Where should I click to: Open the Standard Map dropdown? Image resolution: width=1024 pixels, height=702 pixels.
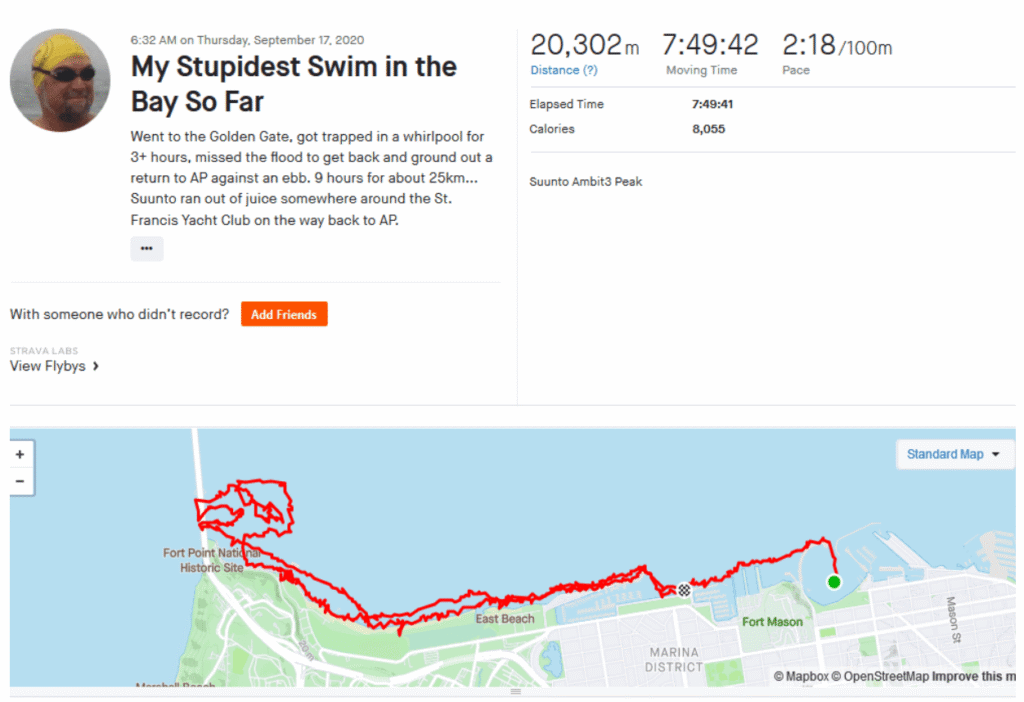pyautogui.click(x=955, y=454)
